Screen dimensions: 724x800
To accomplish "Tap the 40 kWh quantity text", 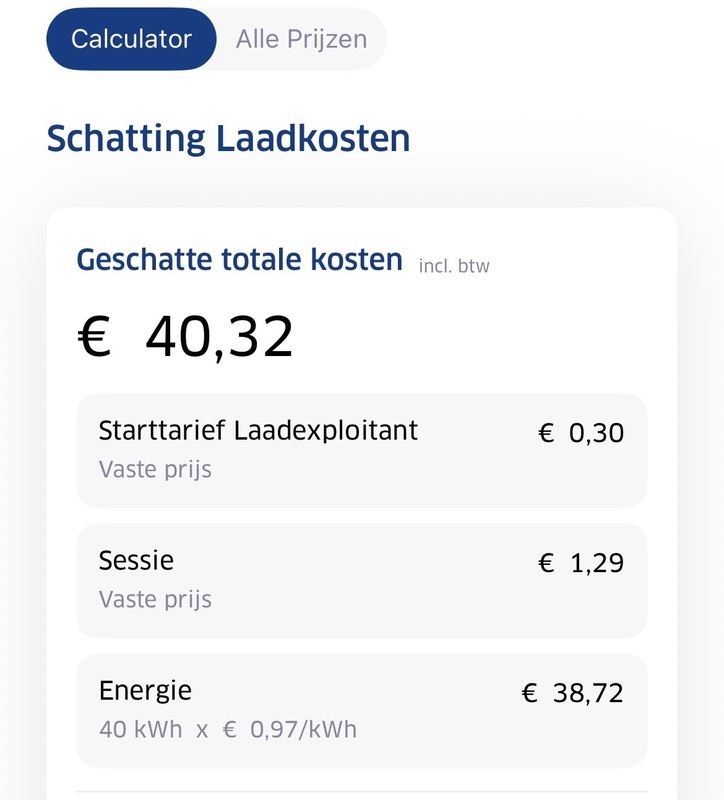I will tap(141, 729).
